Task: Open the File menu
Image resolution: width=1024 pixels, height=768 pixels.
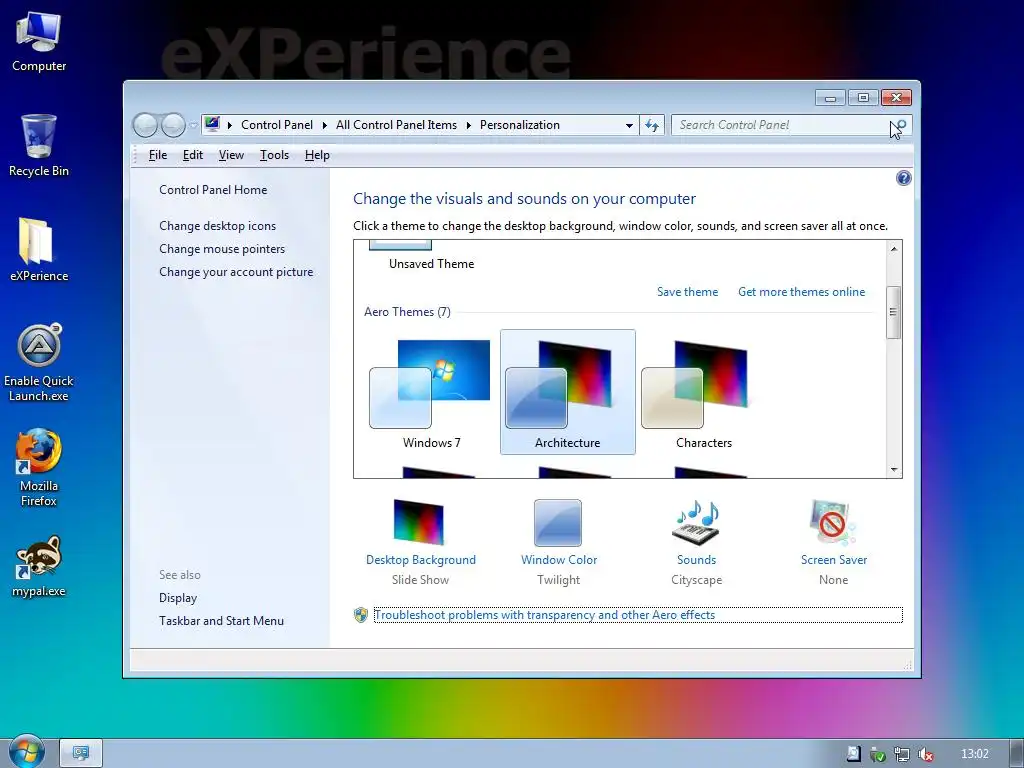Action: pyautogui.click(x=157, y=155)
